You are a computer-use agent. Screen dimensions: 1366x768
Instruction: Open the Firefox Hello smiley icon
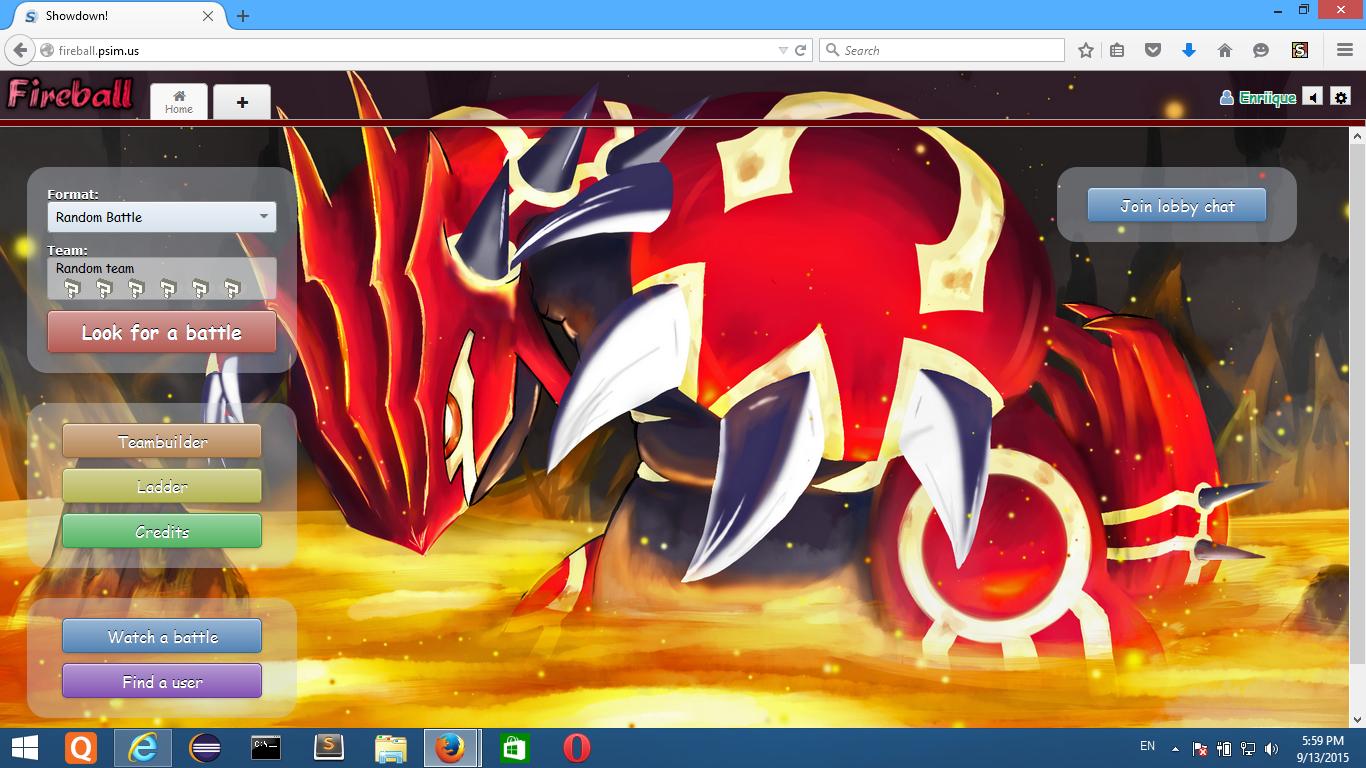tap(1260, 50)
